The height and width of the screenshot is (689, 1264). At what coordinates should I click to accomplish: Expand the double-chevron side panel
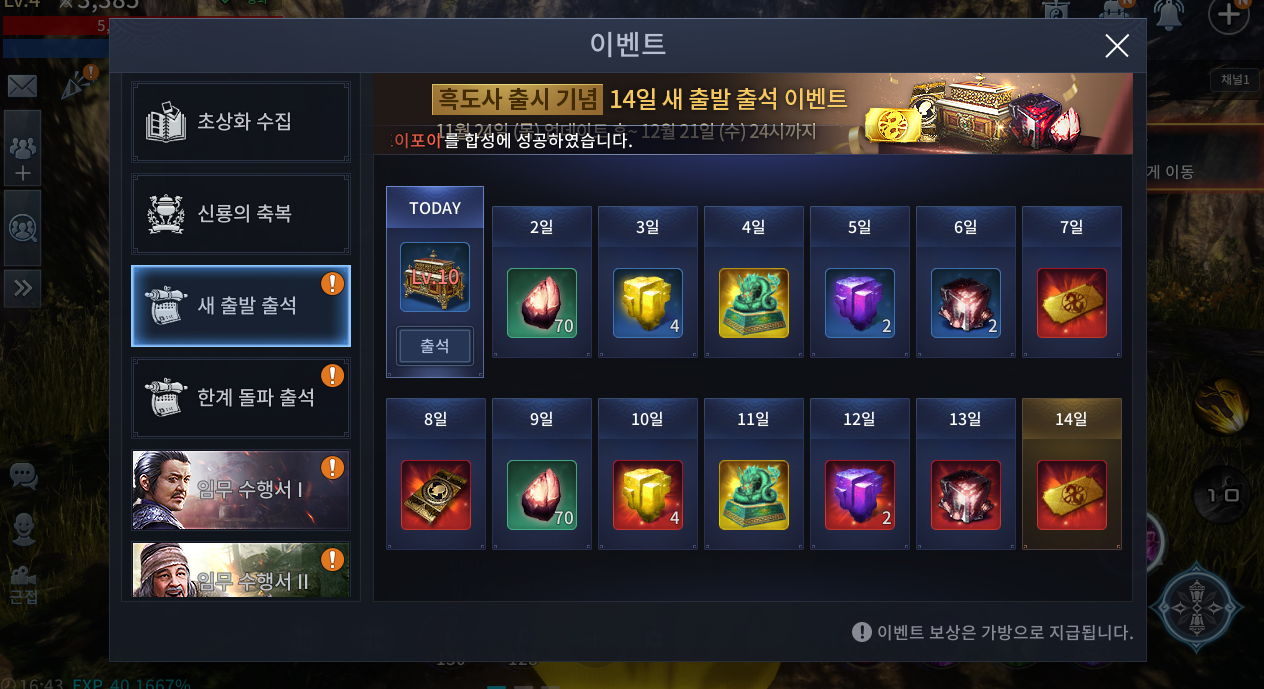coord(22,289)
